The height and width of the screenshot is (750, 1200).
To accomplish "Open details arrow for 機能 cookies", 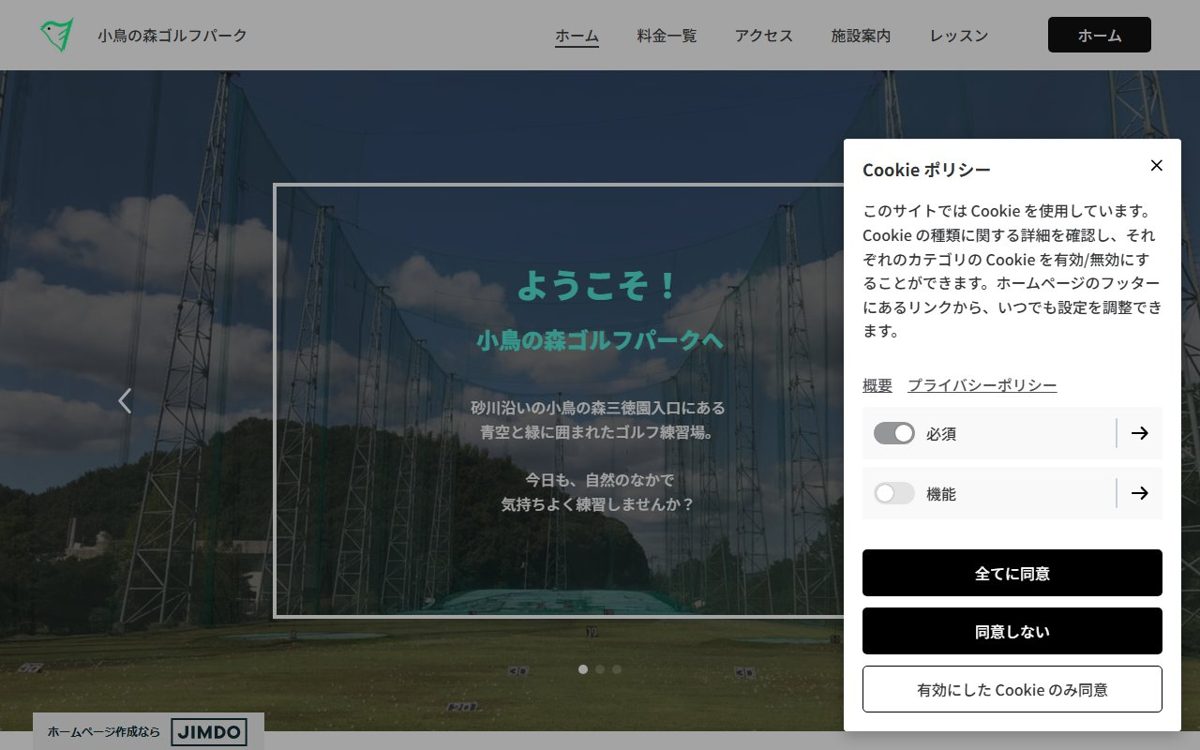I will point(1139,493).
